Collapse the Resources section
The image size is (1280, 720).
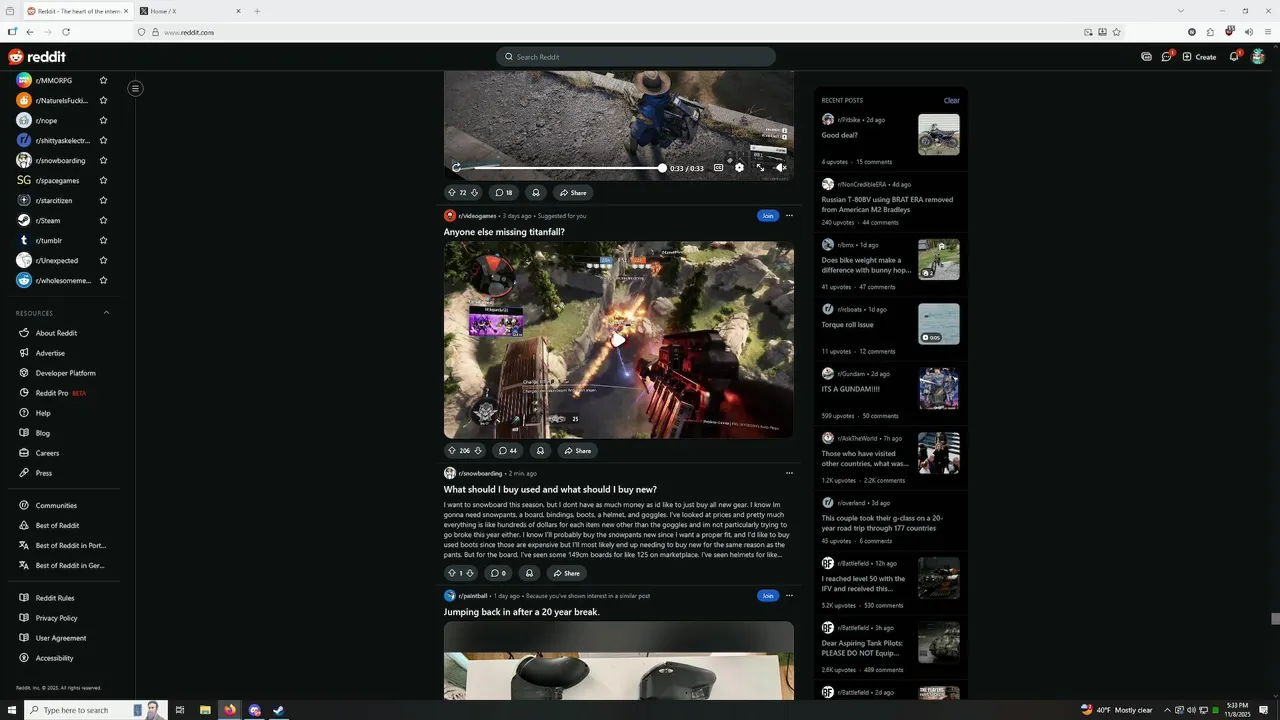pos(107,313)
